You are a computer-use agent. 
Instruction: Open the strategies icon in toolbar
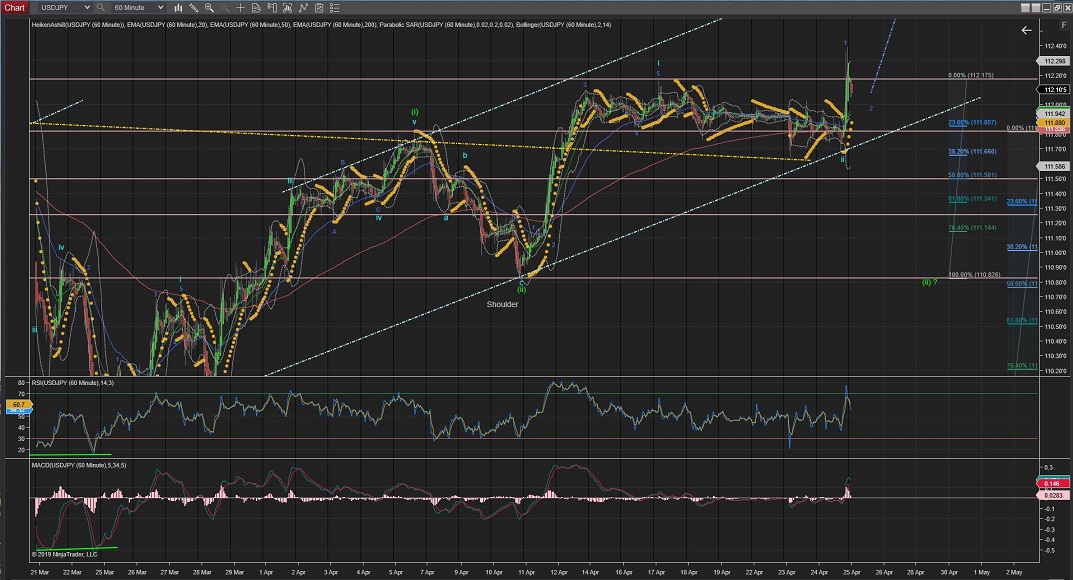click(x=303, y=8)
